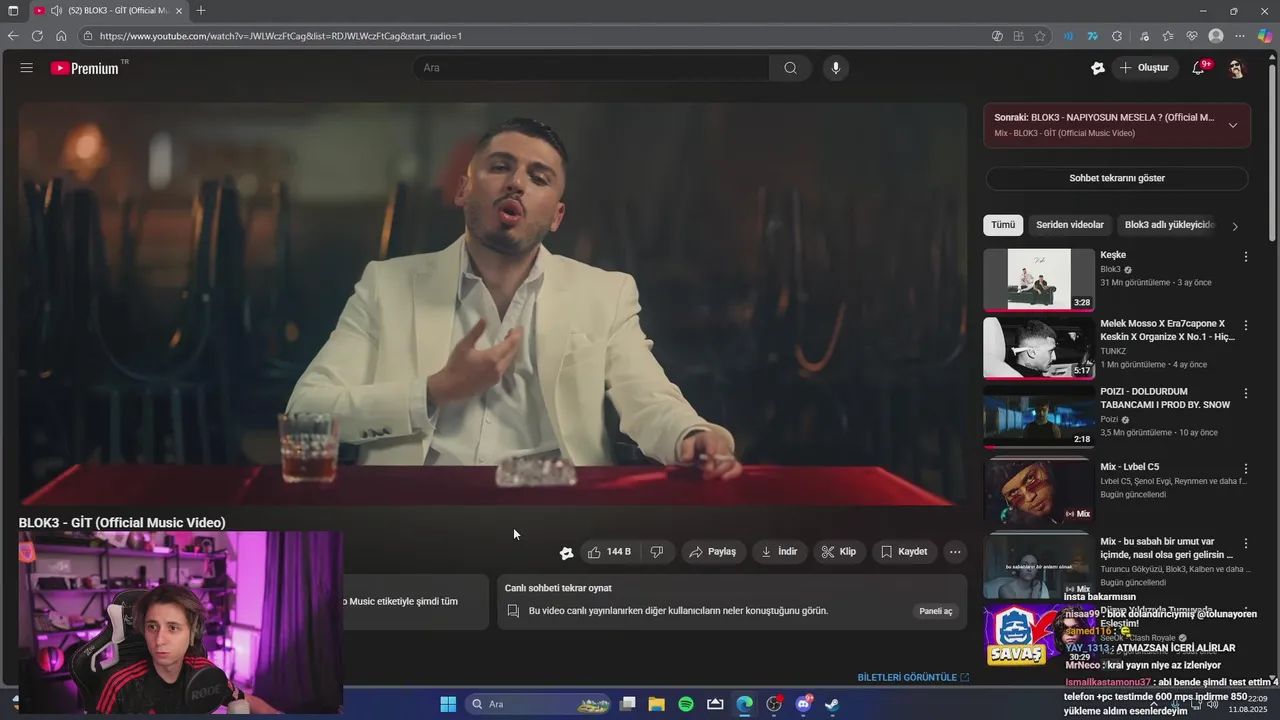Open options menu for POIZI DOLDURDUM video
This screenshot has width=1280, height=720.
(x=1246, y=394)
